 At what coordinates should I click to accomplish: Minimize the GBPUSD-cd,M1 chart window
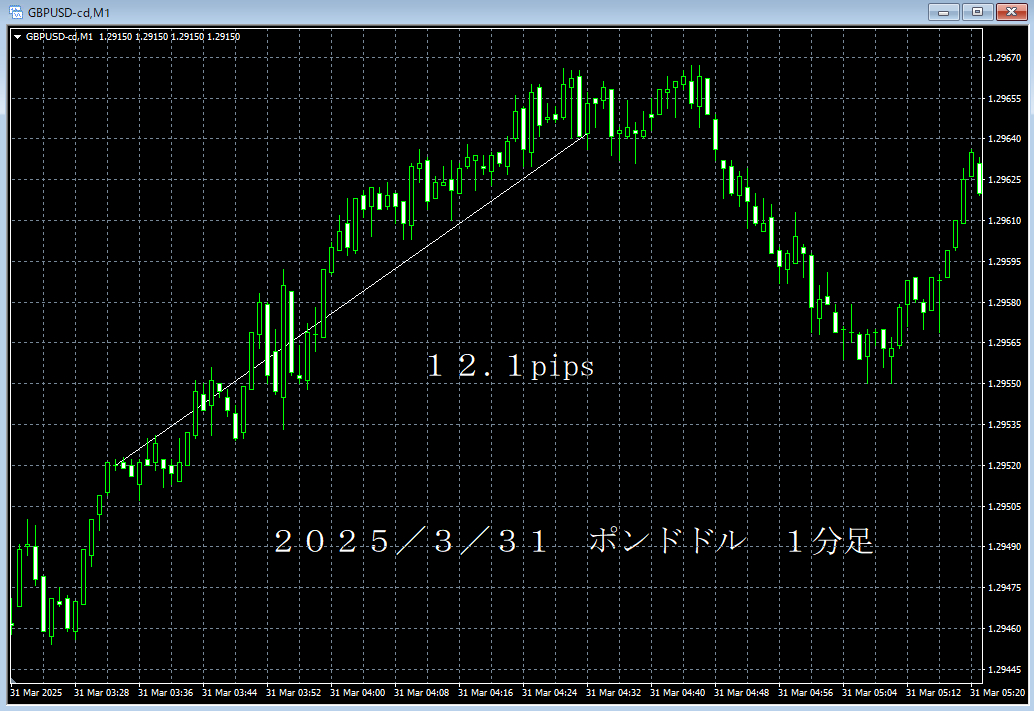pos(943,12)
